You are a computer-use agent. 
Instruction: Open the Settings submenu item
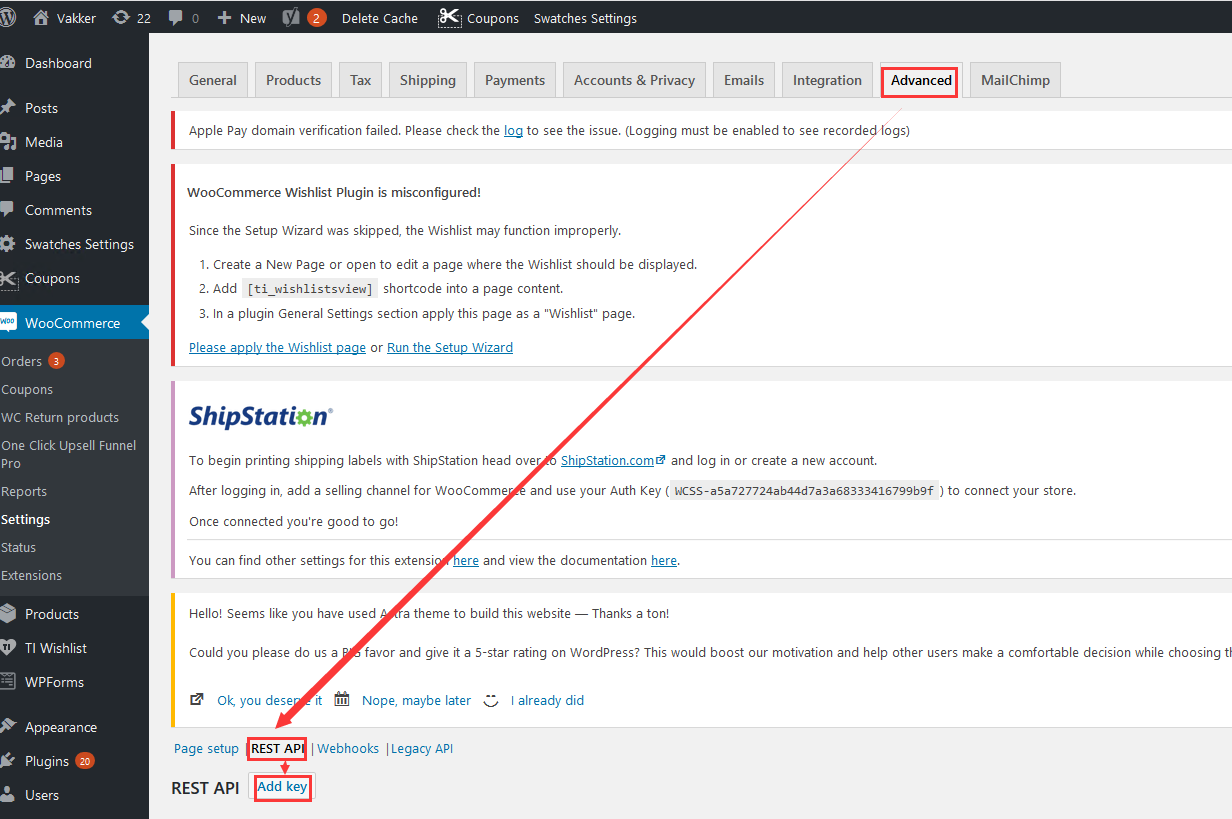[x=26, y=519]
